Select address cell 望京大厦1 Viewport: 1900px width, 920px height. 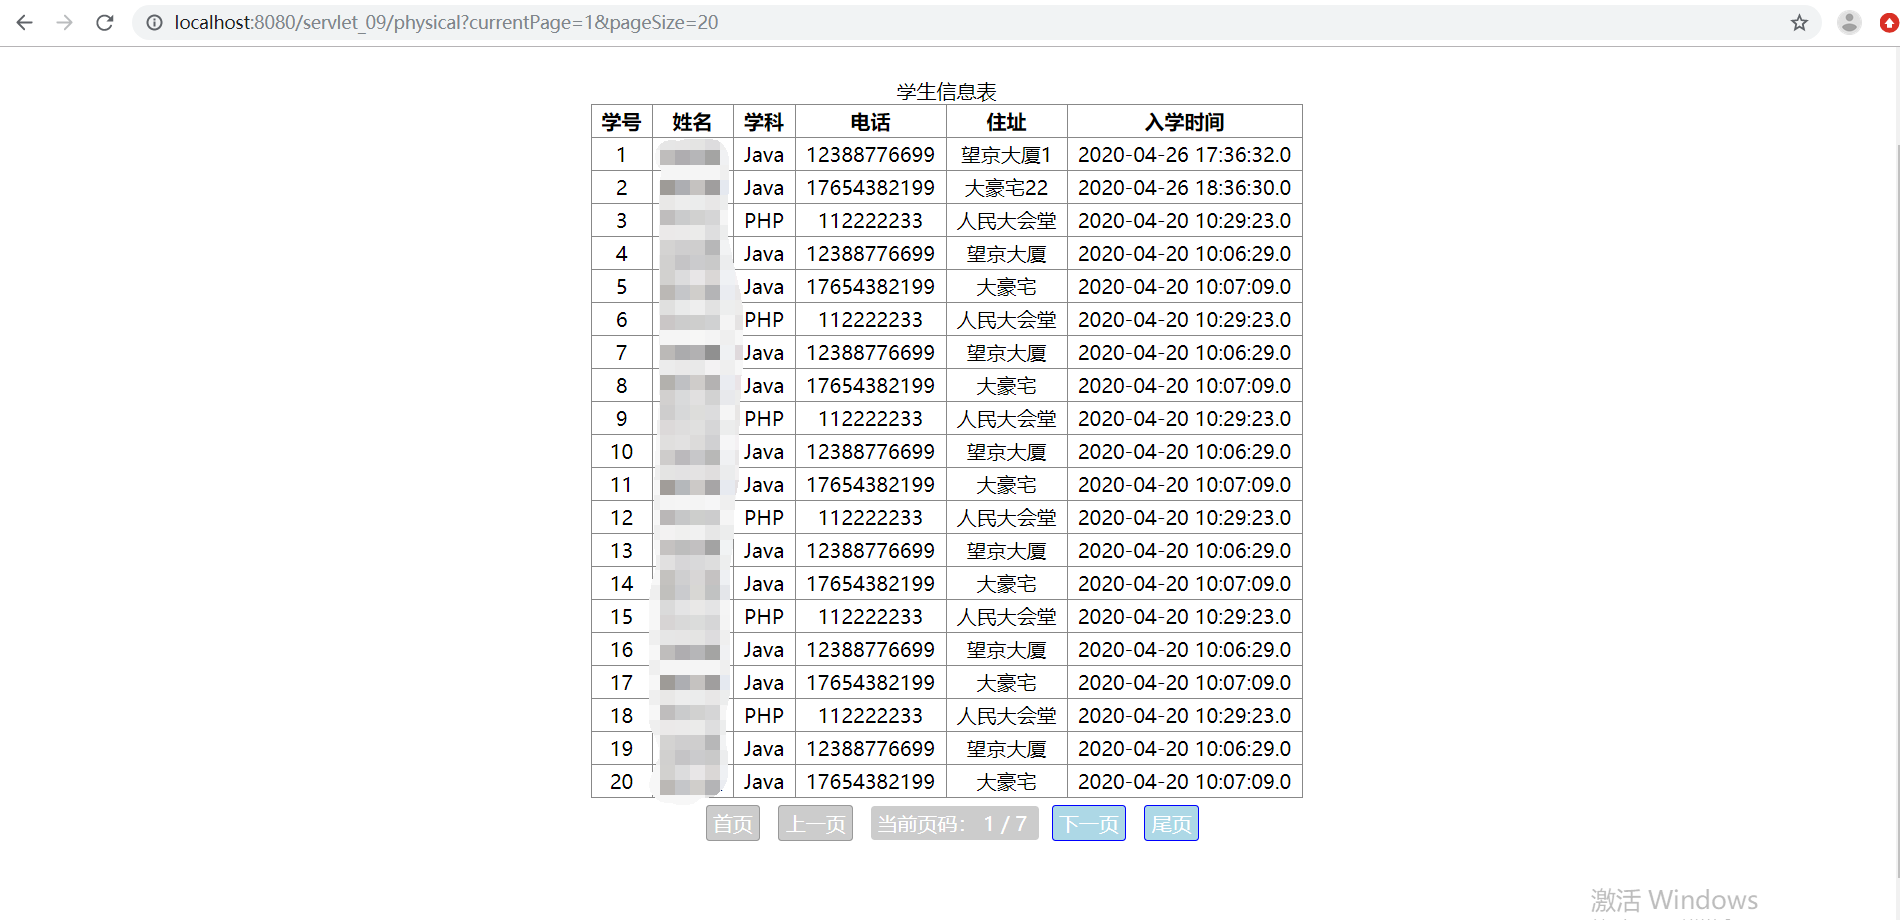coord(1007,155)
